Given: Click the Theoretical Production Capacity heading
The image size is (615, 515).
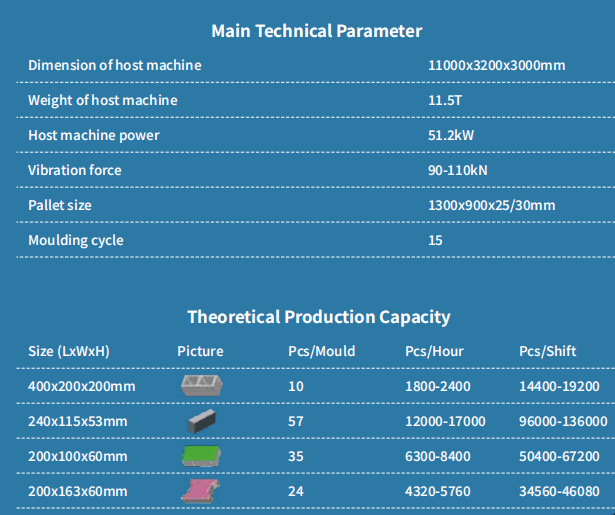Looking at the screenshot, I should click(x=318, y=317).
